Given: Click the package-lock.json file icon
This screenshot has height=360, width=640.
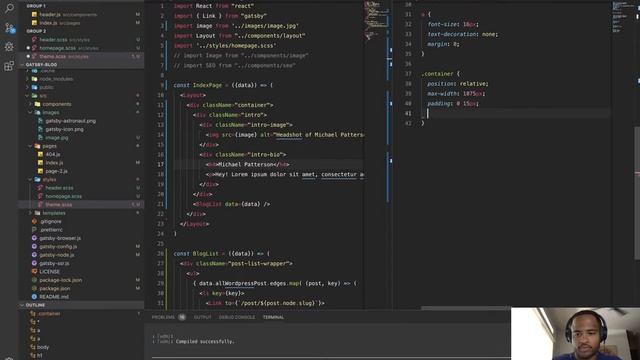Looking at the screenshot, I should pyautogui.click(x=34, y=280).
